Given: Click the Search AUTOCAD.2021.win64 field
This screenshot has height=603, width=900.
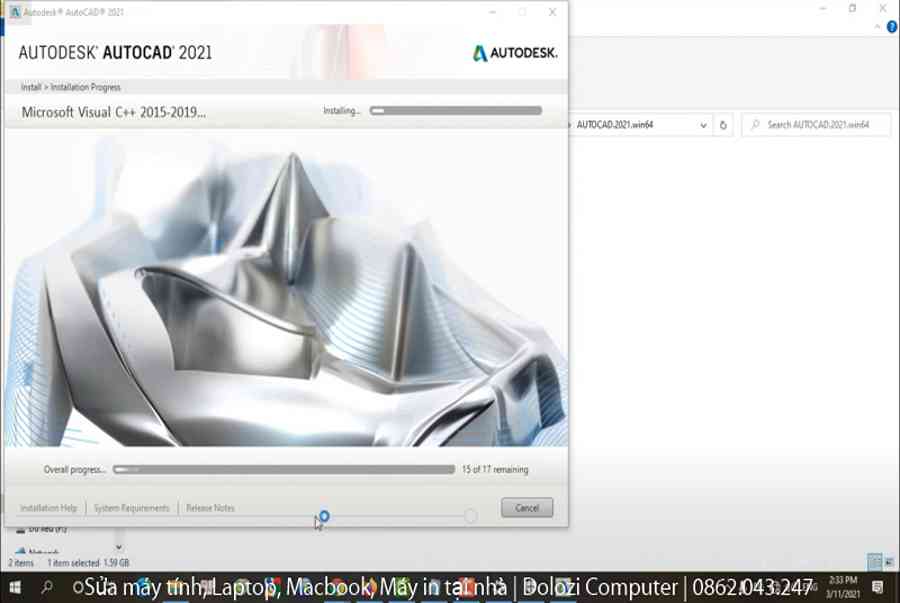Looking at the screenshot, I should pos(817,125).
